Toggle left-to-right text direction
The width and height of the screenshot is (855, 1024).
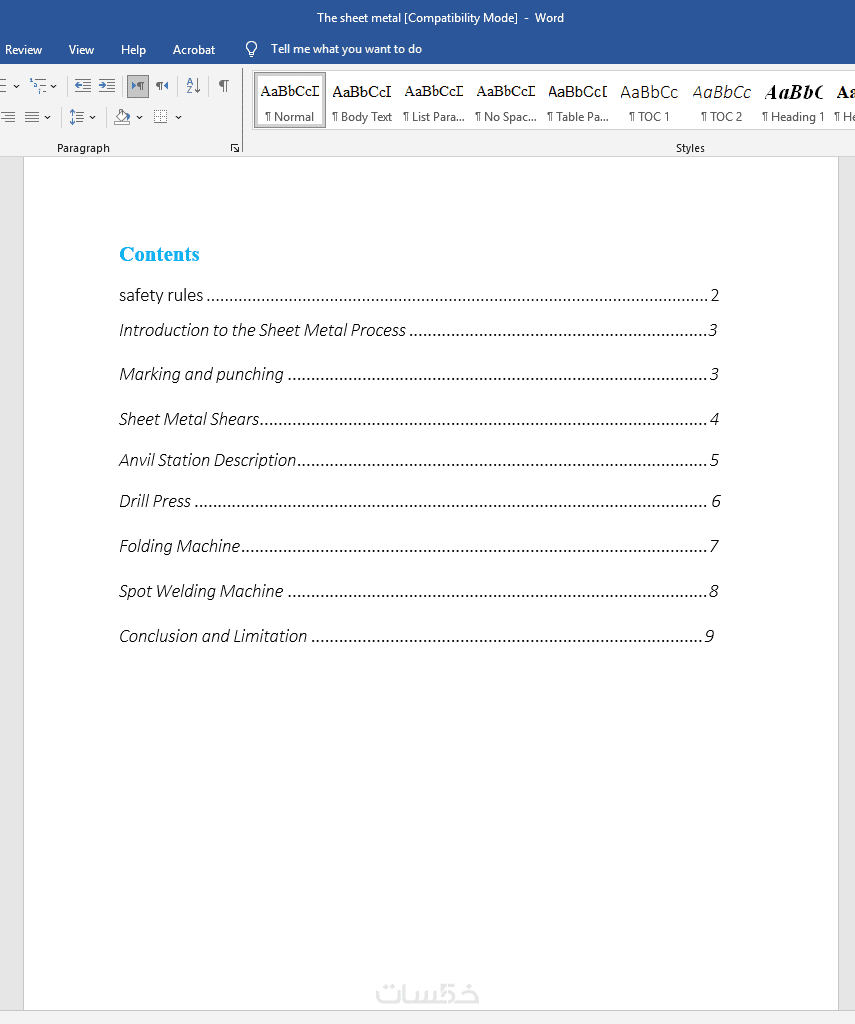tap(138, 86)
